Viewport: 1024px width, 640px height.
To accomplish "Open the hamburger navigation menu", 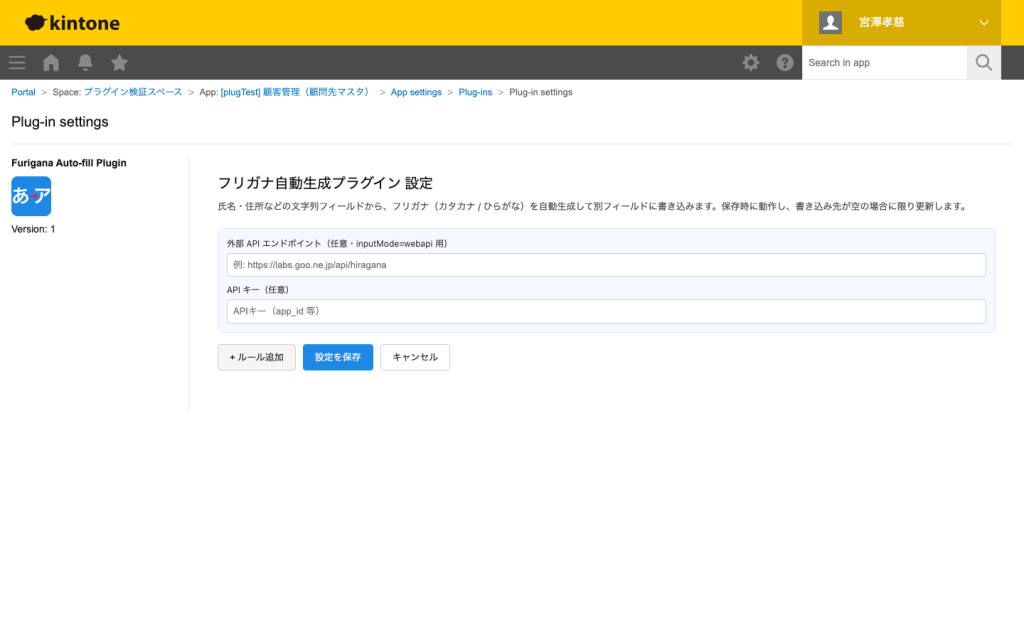I will [x=16, y=62].
